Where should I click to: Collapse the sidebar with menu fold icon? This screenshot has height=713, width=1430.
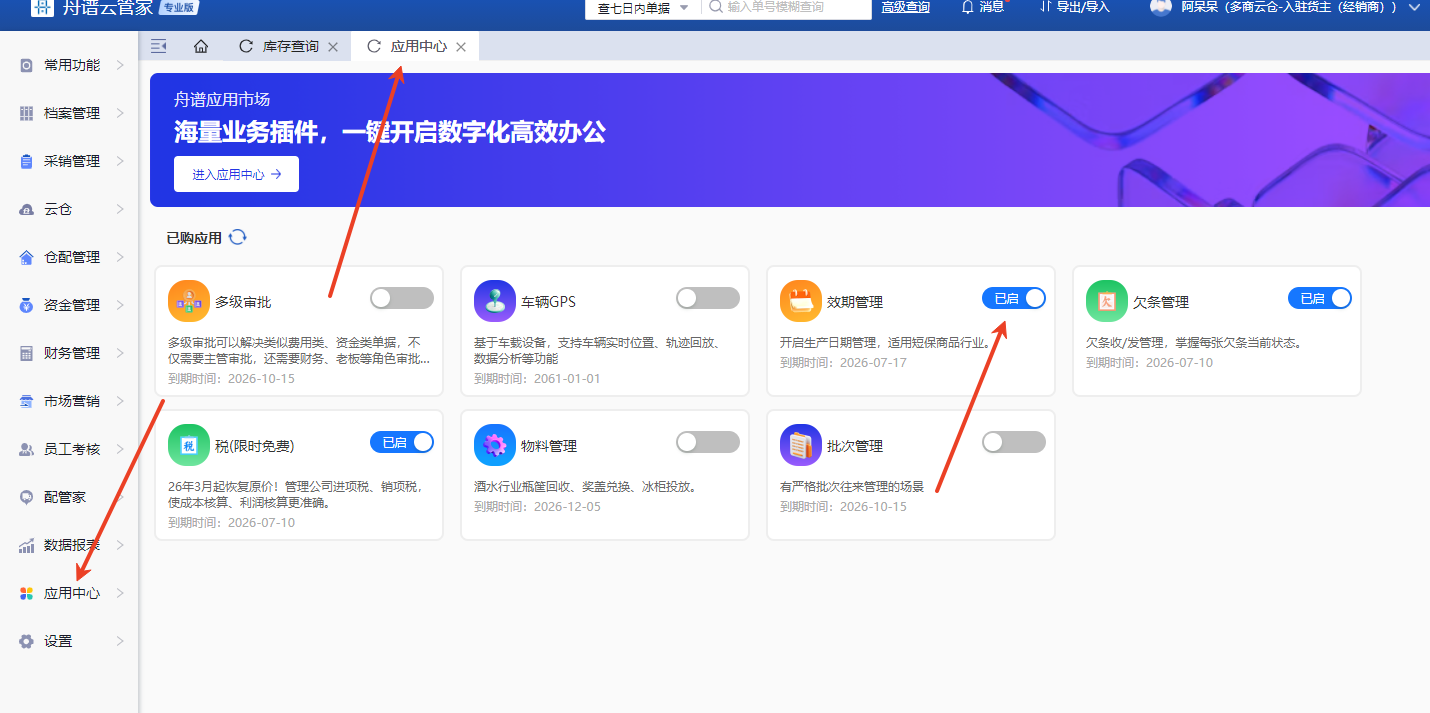tap(158, 46)
